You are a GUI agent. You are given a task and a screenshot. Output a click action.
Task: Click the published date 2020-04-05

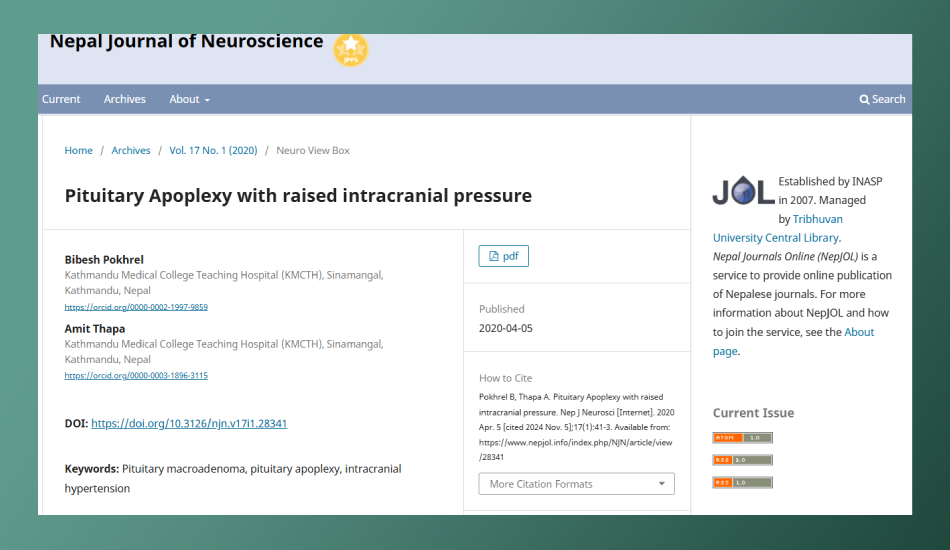tap(506, 328)
